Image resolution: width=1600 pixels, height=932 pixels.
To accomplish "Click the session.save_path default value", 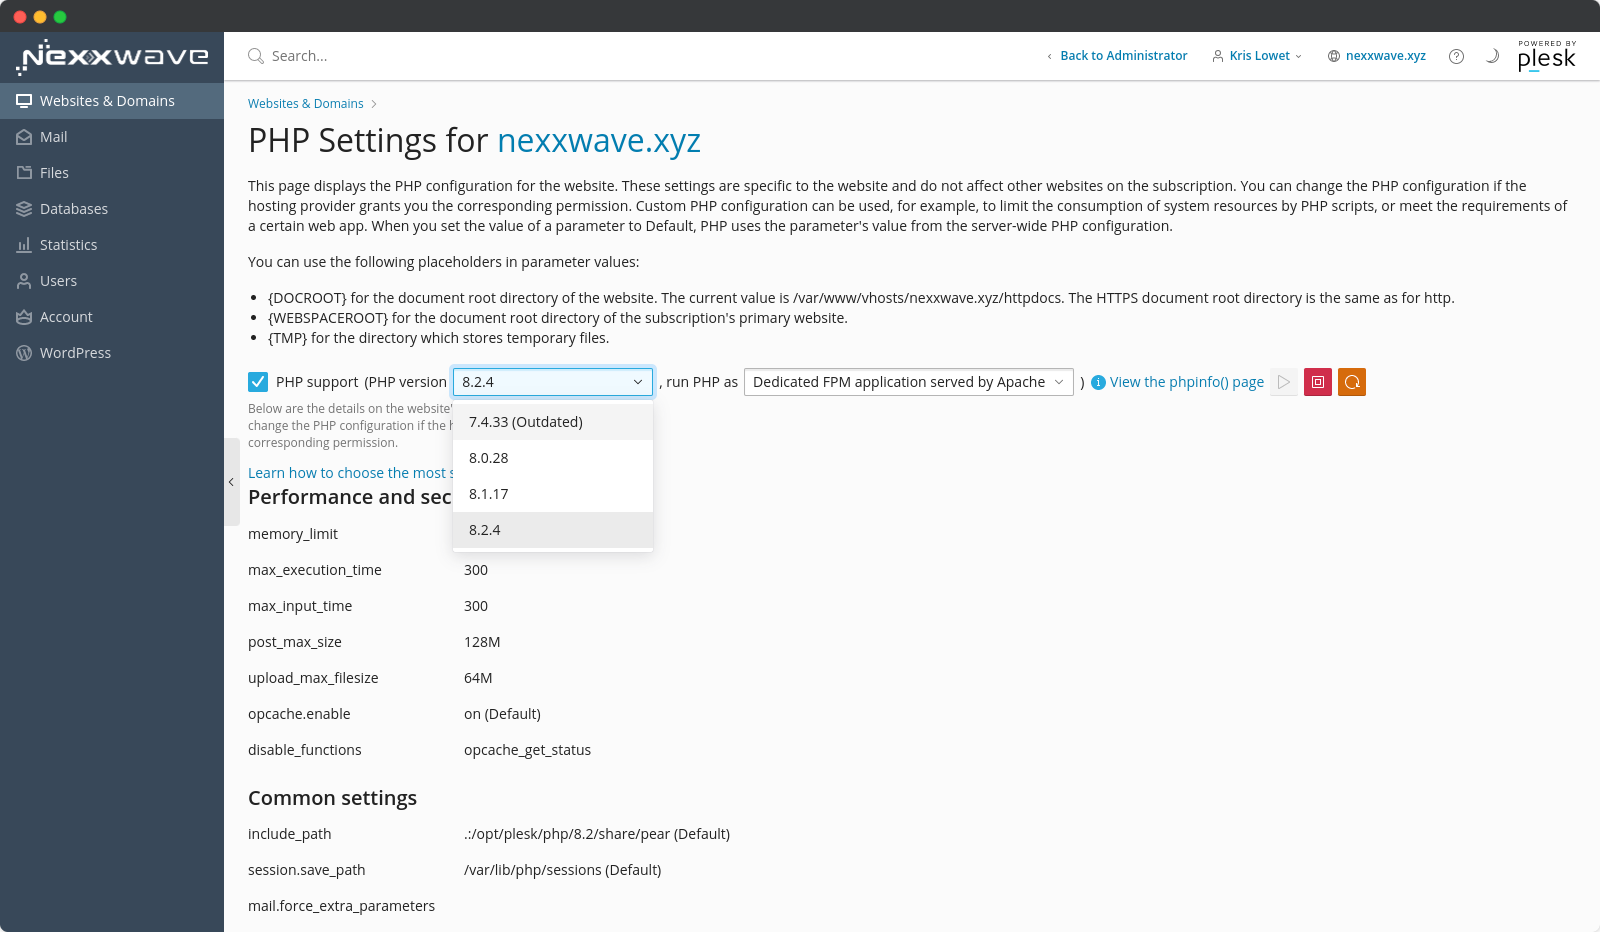I will point(562,870).
